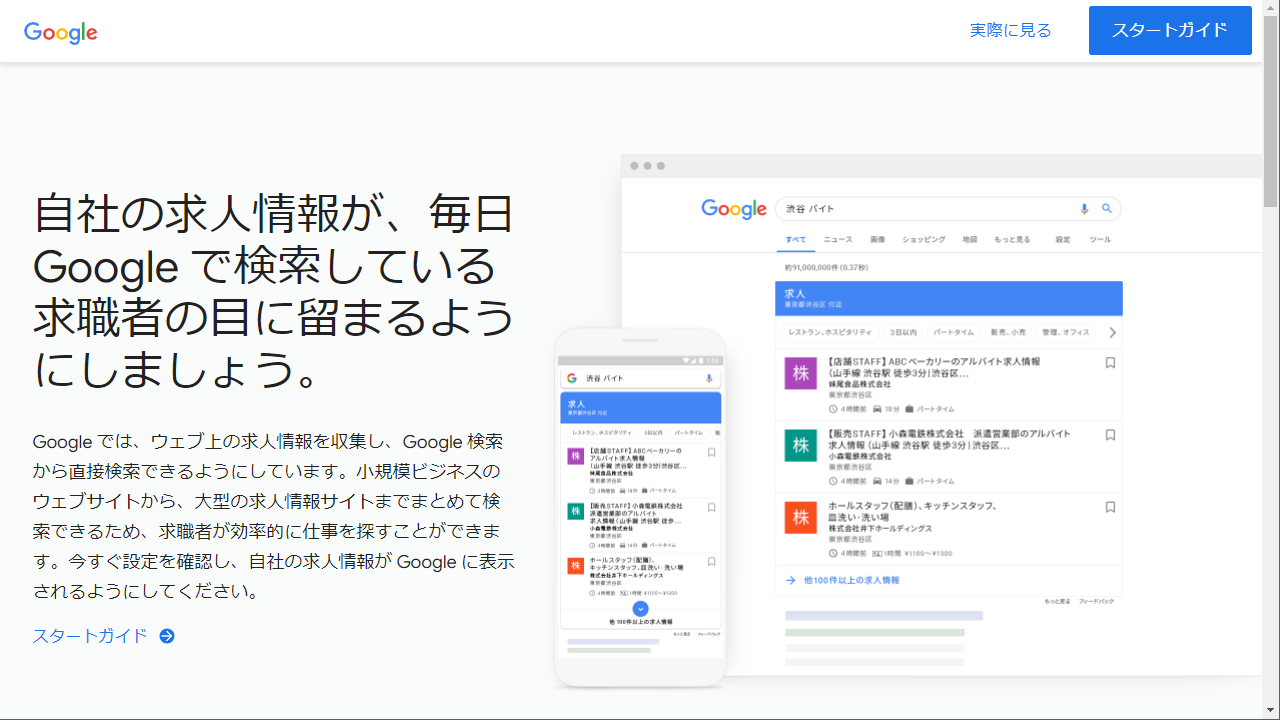Bookmark the ホールスタッフ listing in the phone mockup
1280x720 pixels.
click(x=711, y=562)
